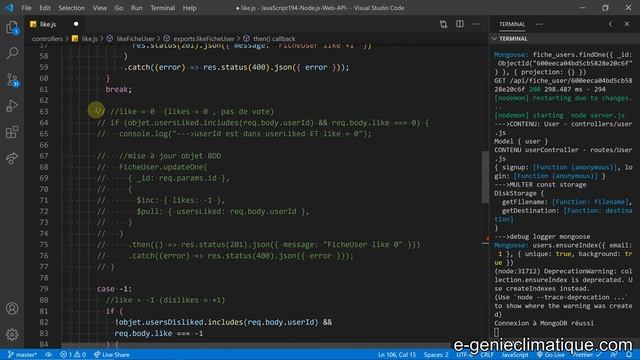Open the Search view in activity bar
Image resolution: width=640 pixels, height=360 pixels.
(x=12, y=53)
